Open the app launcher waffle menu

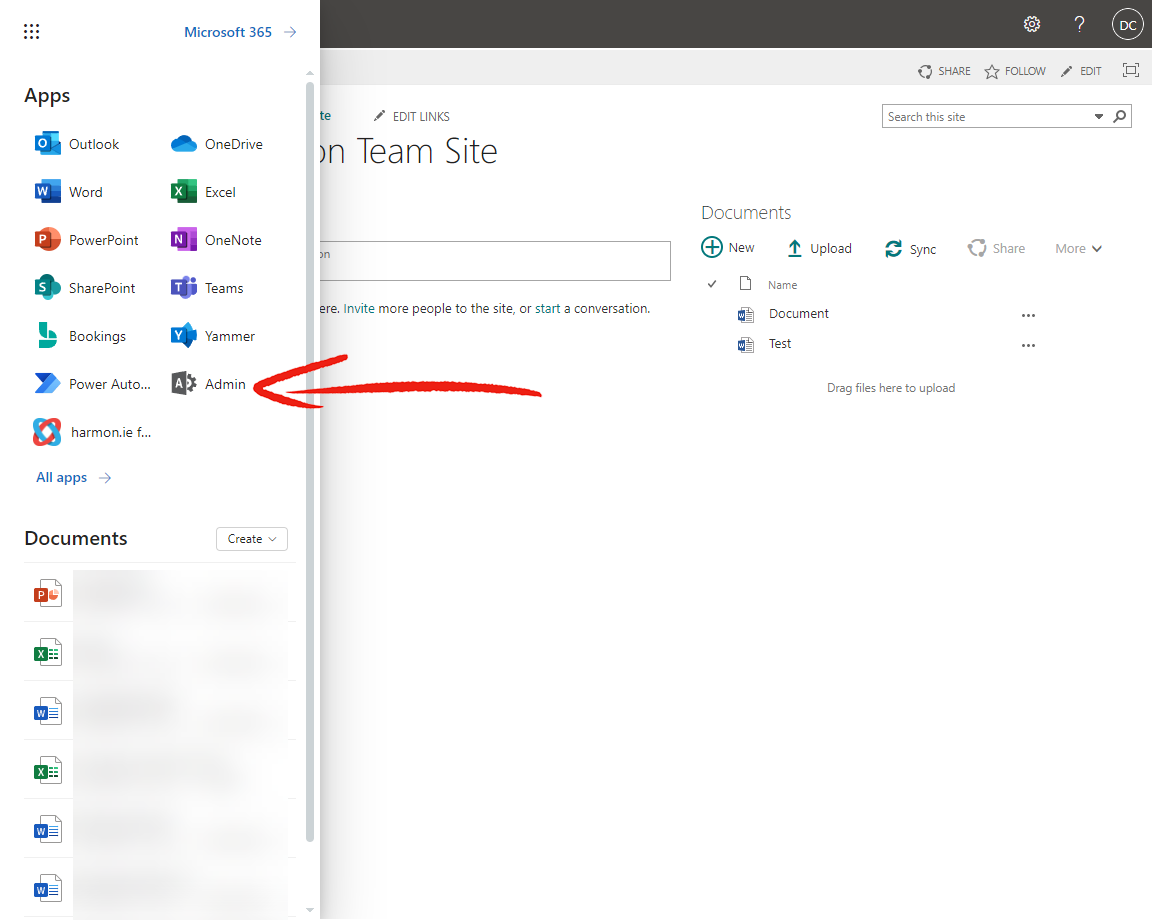31,31
